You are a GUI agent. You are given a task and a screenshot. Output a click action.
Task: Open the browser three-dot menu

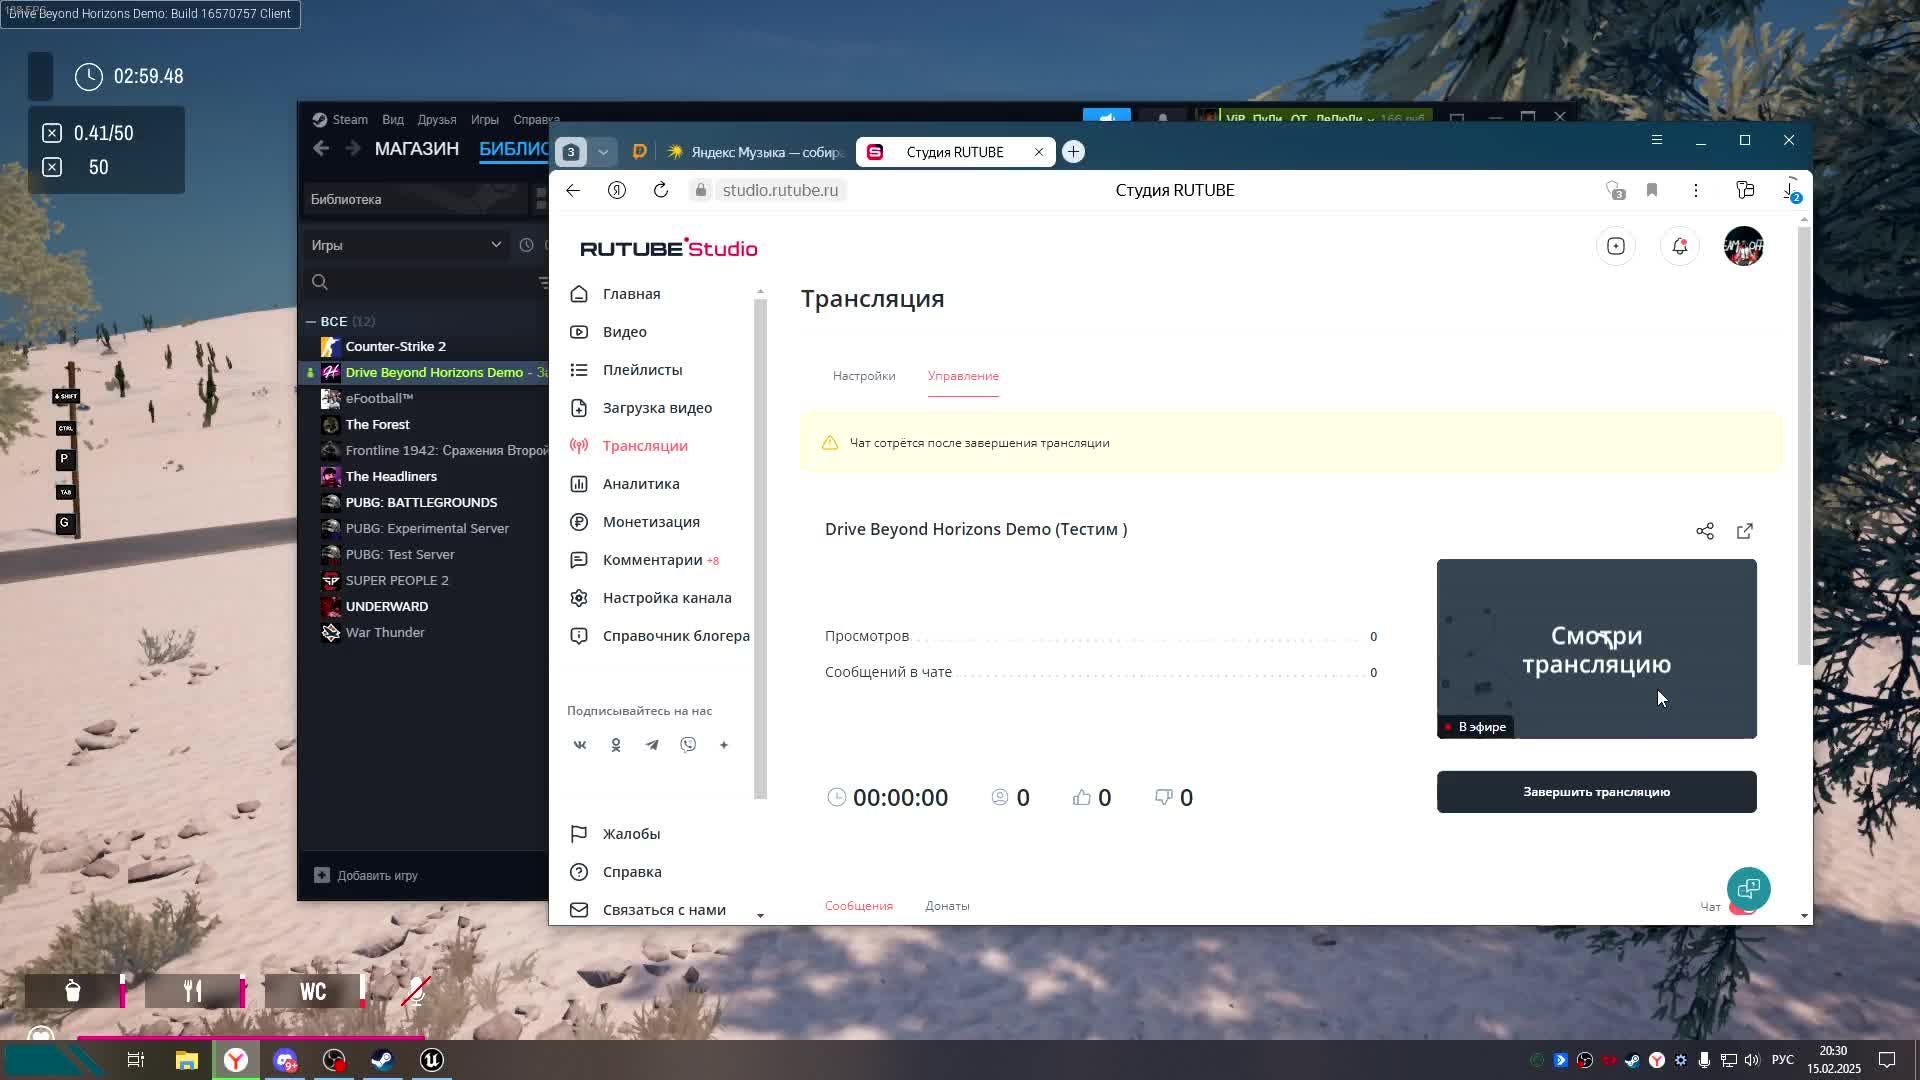tap(1696, 190)
